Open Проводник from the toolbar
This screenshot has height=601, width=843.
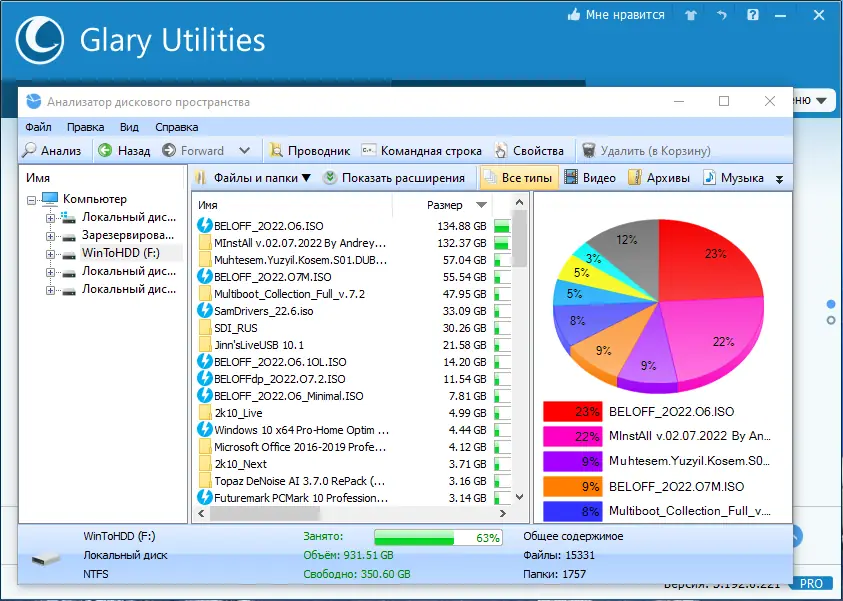310,151
